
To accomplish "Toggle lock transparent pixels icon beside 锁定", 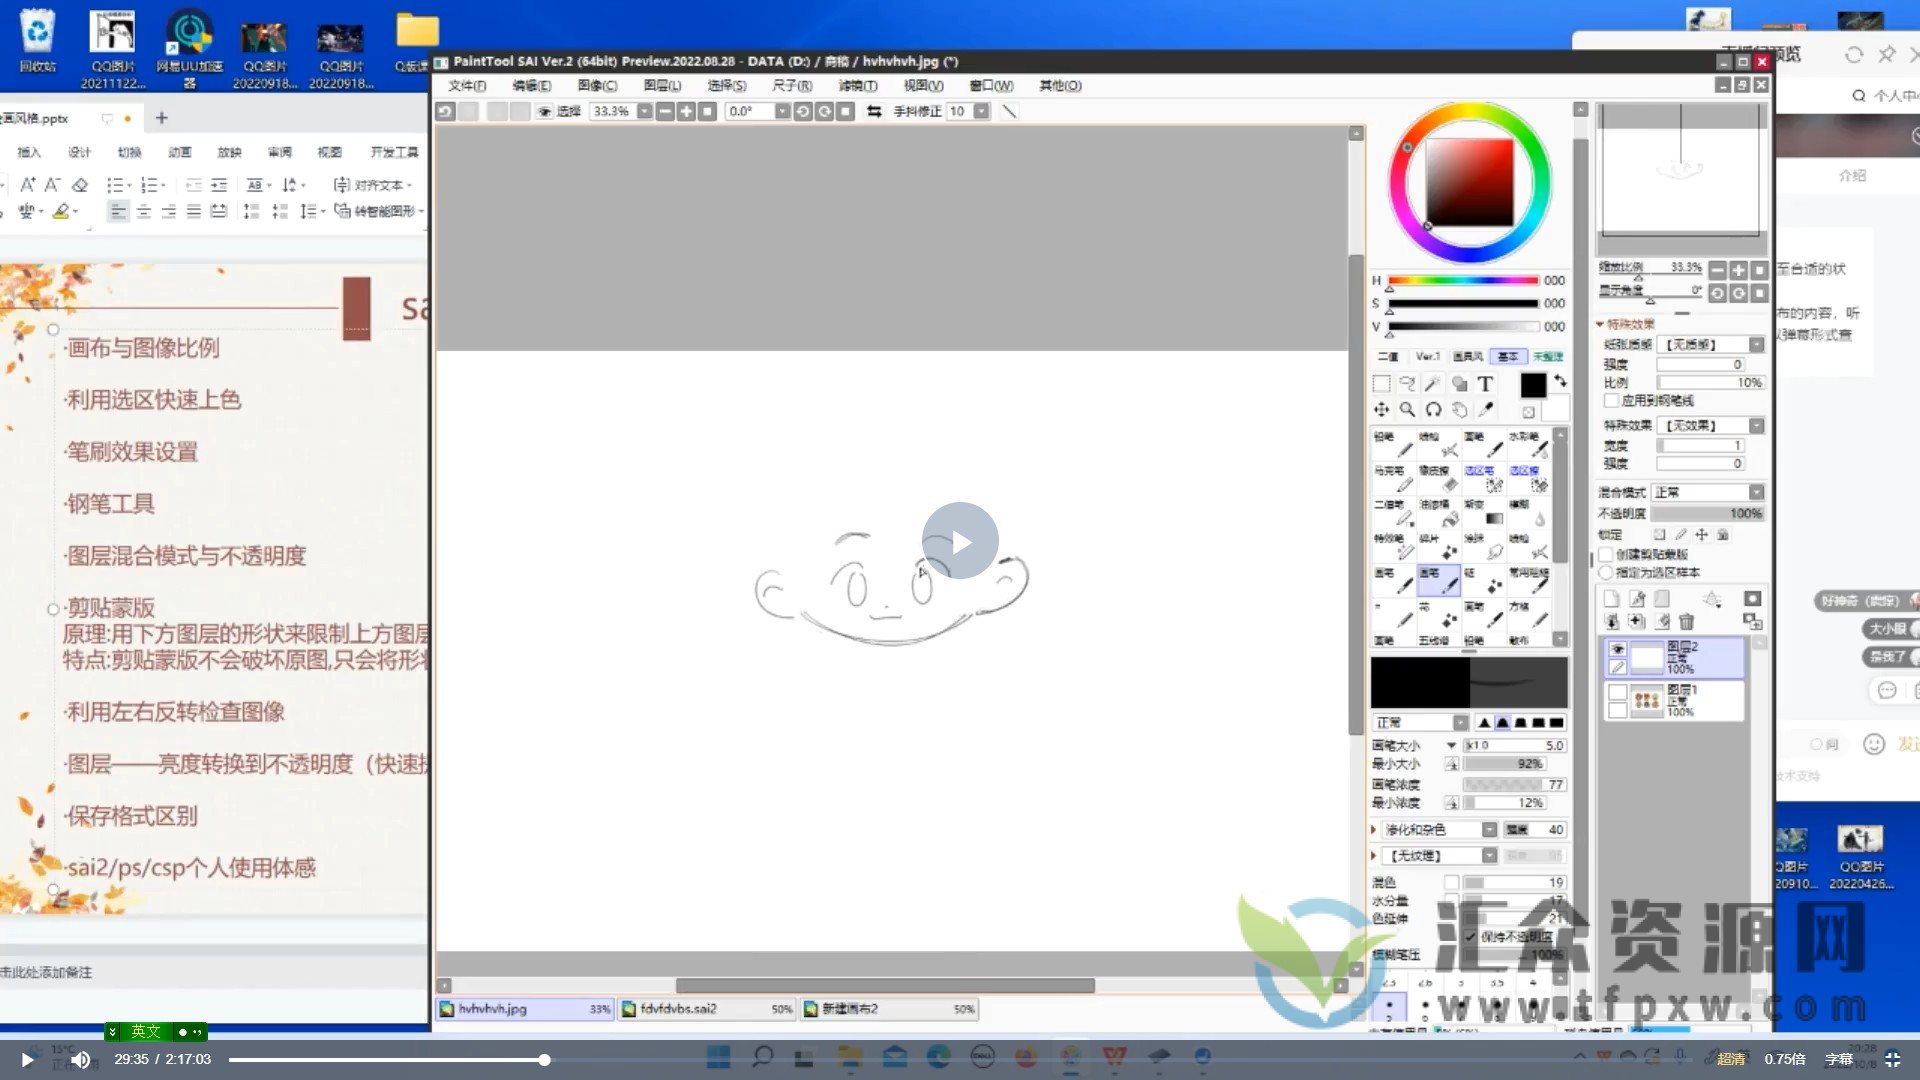I will coord(1660,535).
